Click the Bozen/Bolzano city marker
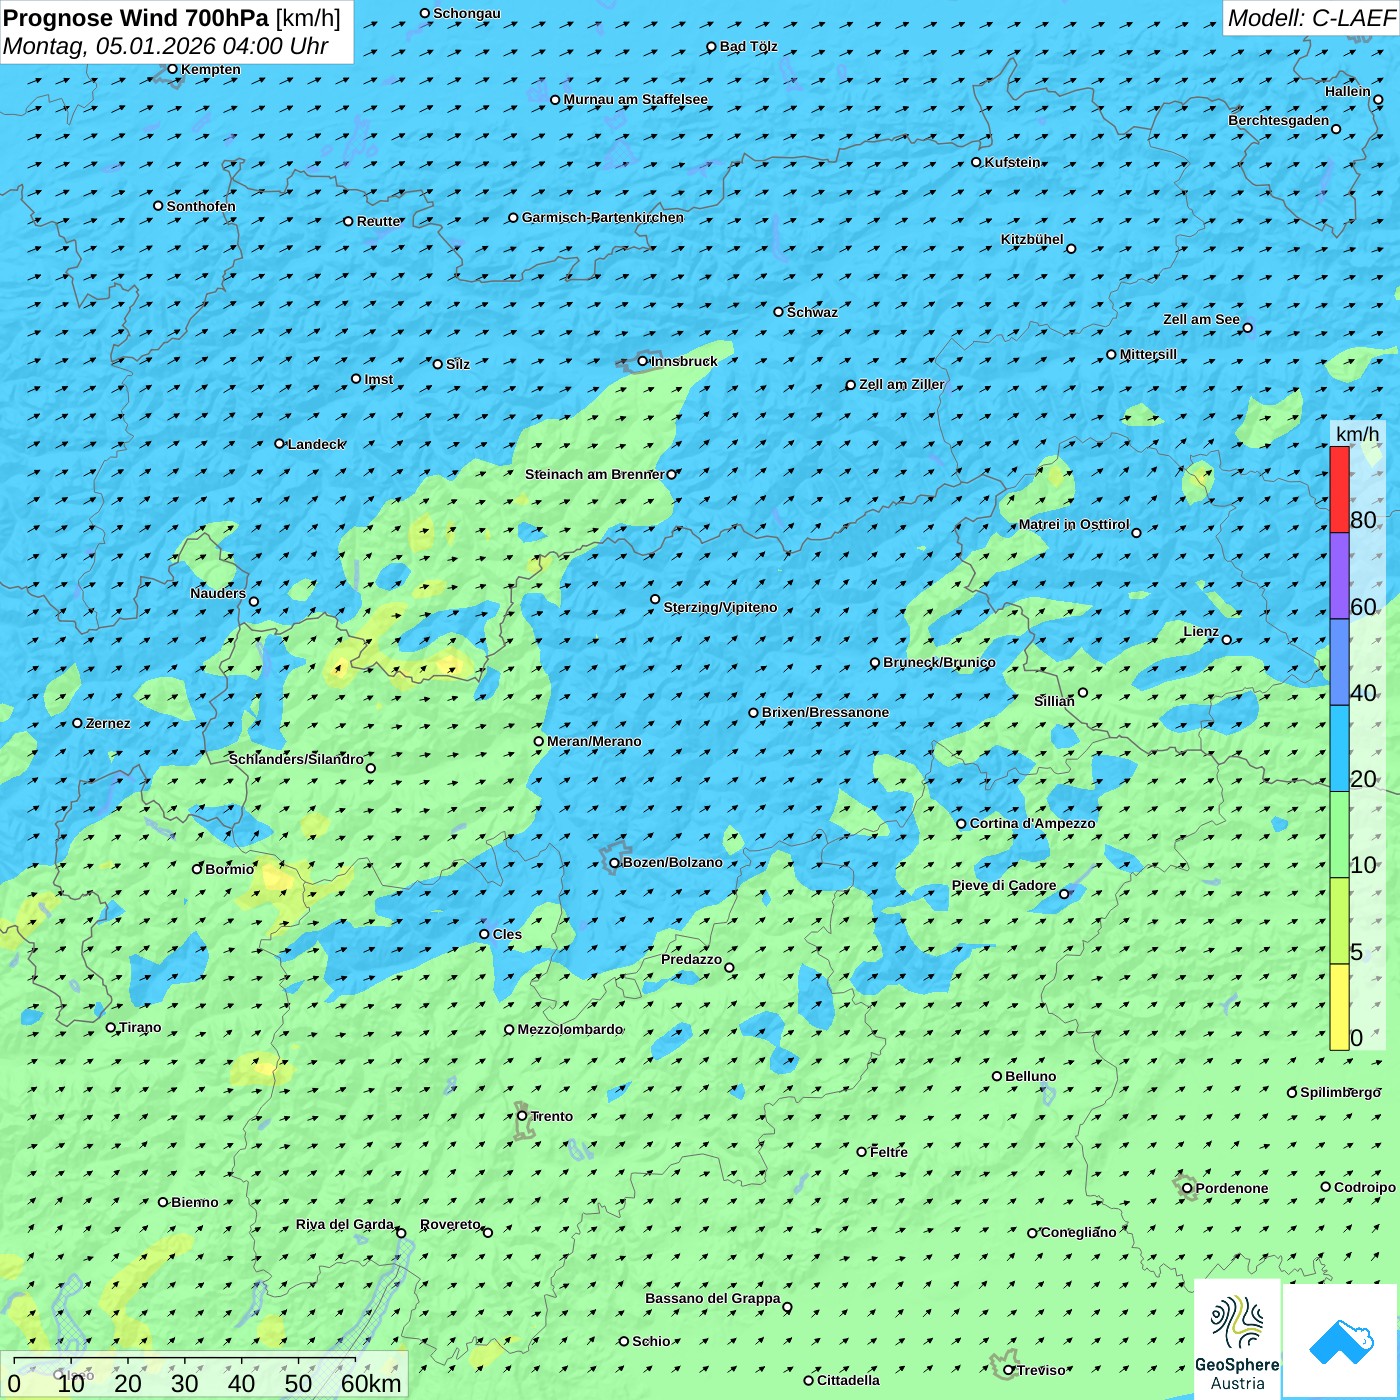1400x1400 pixels. pos(614,862)
